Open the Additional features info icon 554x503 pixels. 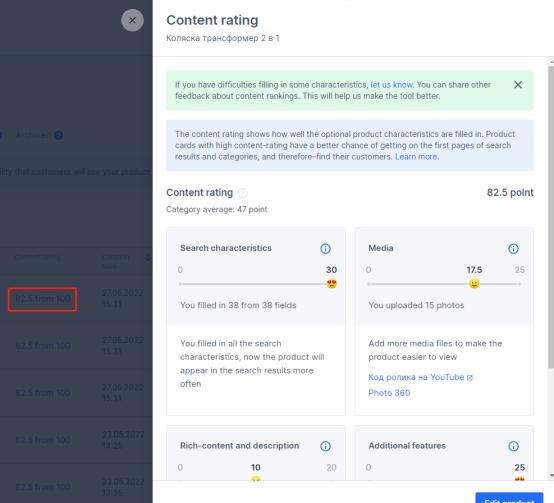click(513, 446)
